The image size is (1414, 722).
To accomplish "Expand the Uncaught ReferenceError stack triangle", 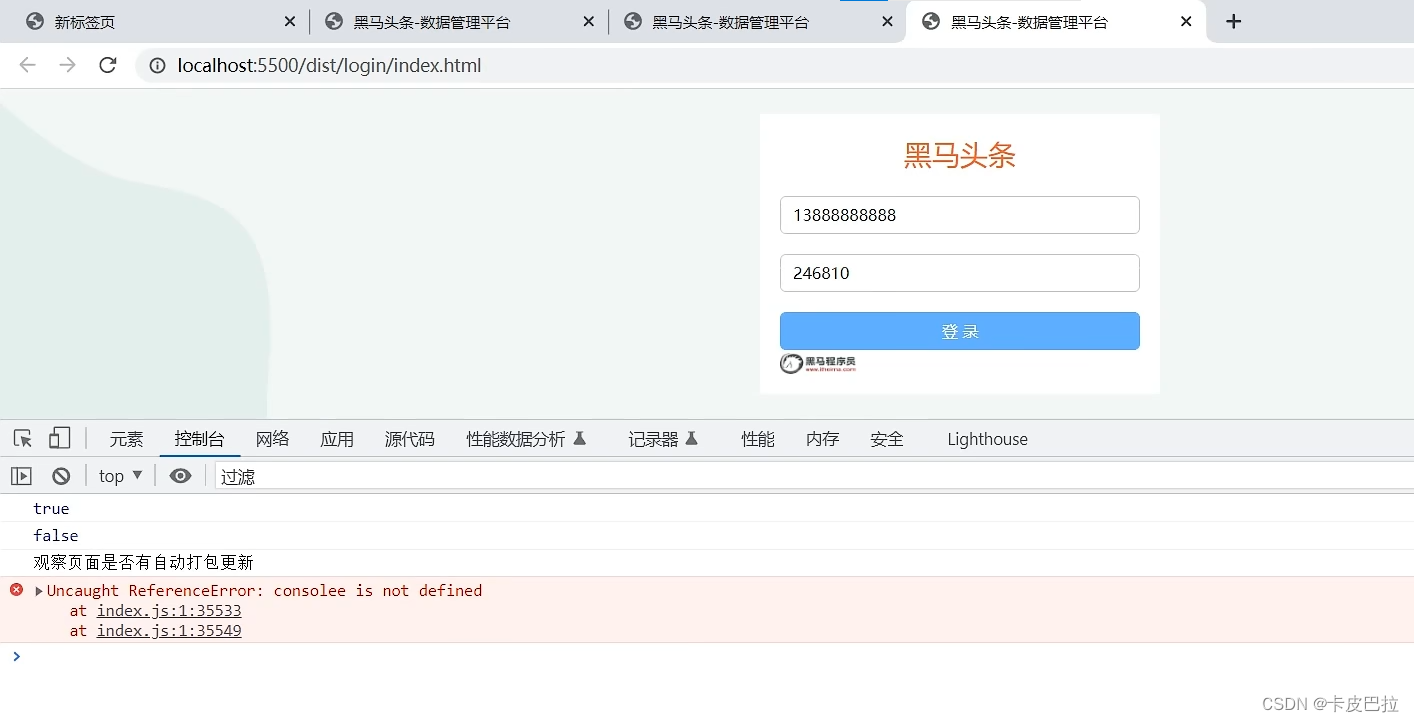I will (39, 591).
